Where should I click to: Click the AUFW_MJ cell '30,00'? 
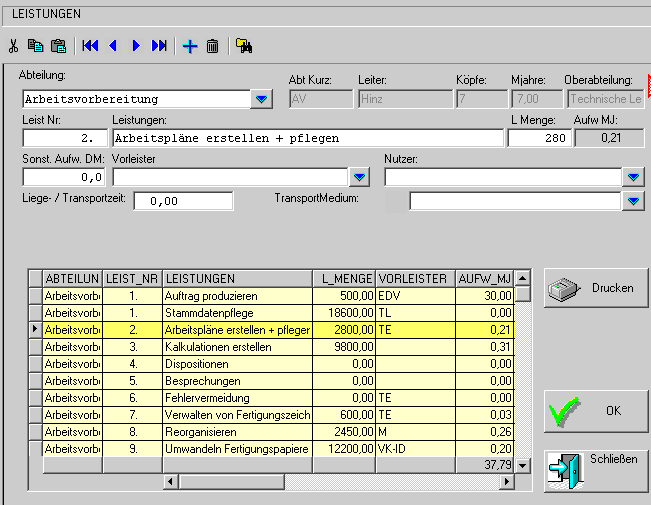(485, 296)
